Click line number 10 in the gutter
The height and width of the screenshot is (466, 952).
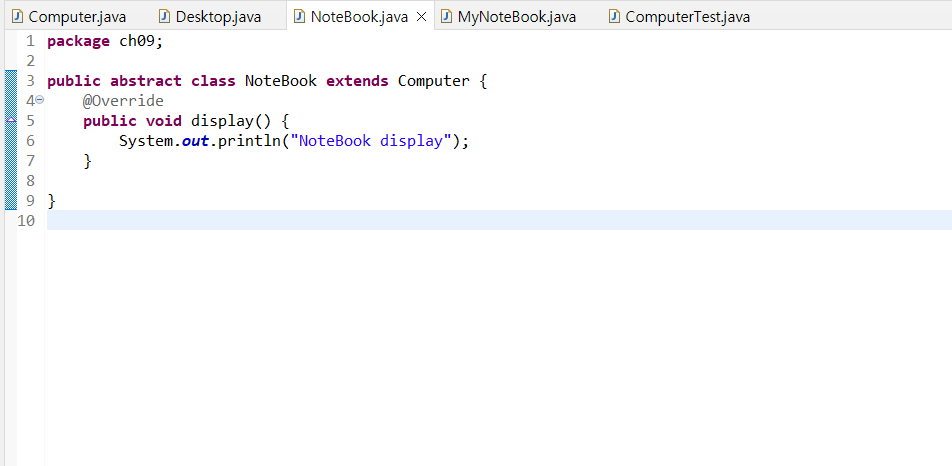(26, 220)
